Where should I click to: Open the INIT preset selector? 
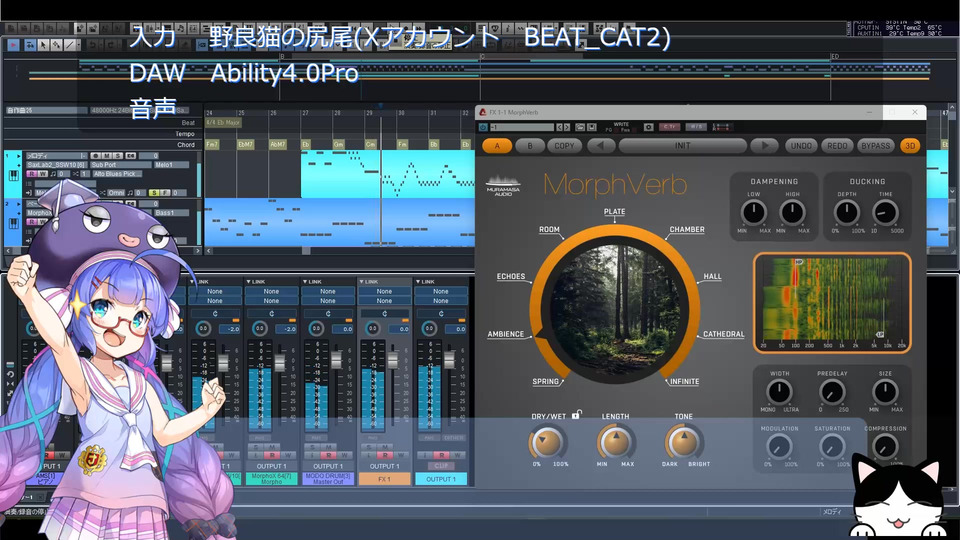pos(683,146)
